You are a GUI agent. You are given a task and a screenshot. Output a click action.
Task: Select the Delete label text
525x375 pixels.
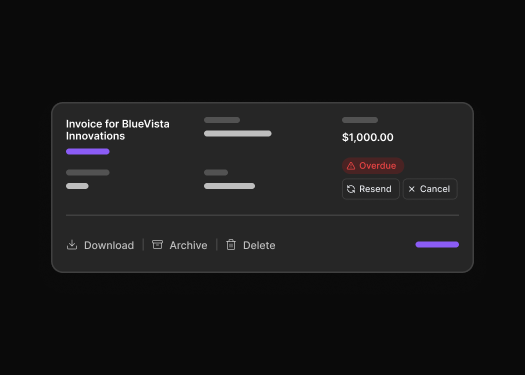coord(259,245)
